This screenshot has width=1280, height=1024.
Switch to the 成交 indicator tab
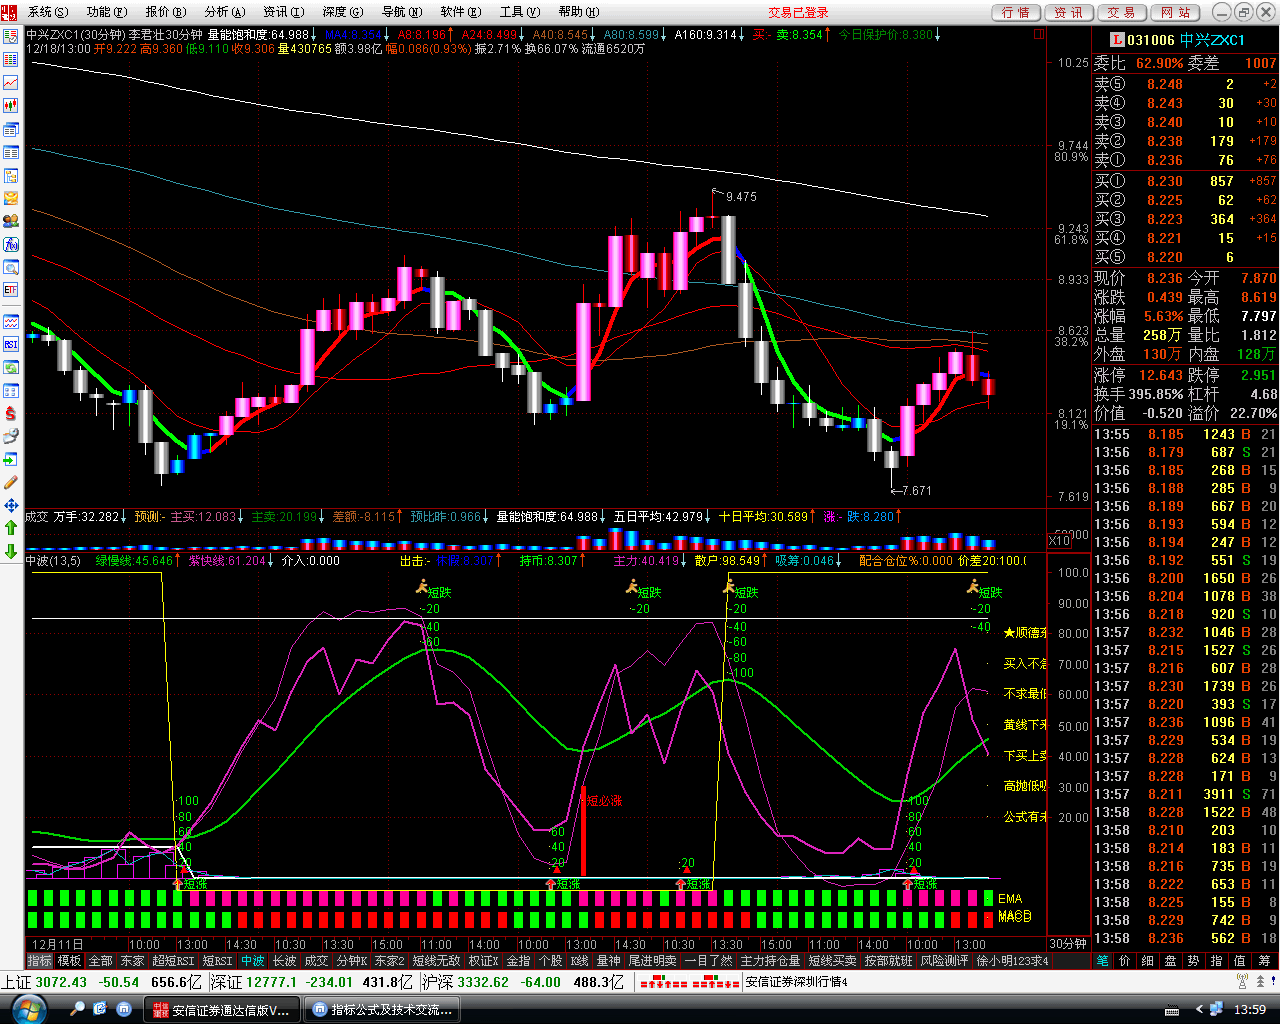(x=316, y=961)
